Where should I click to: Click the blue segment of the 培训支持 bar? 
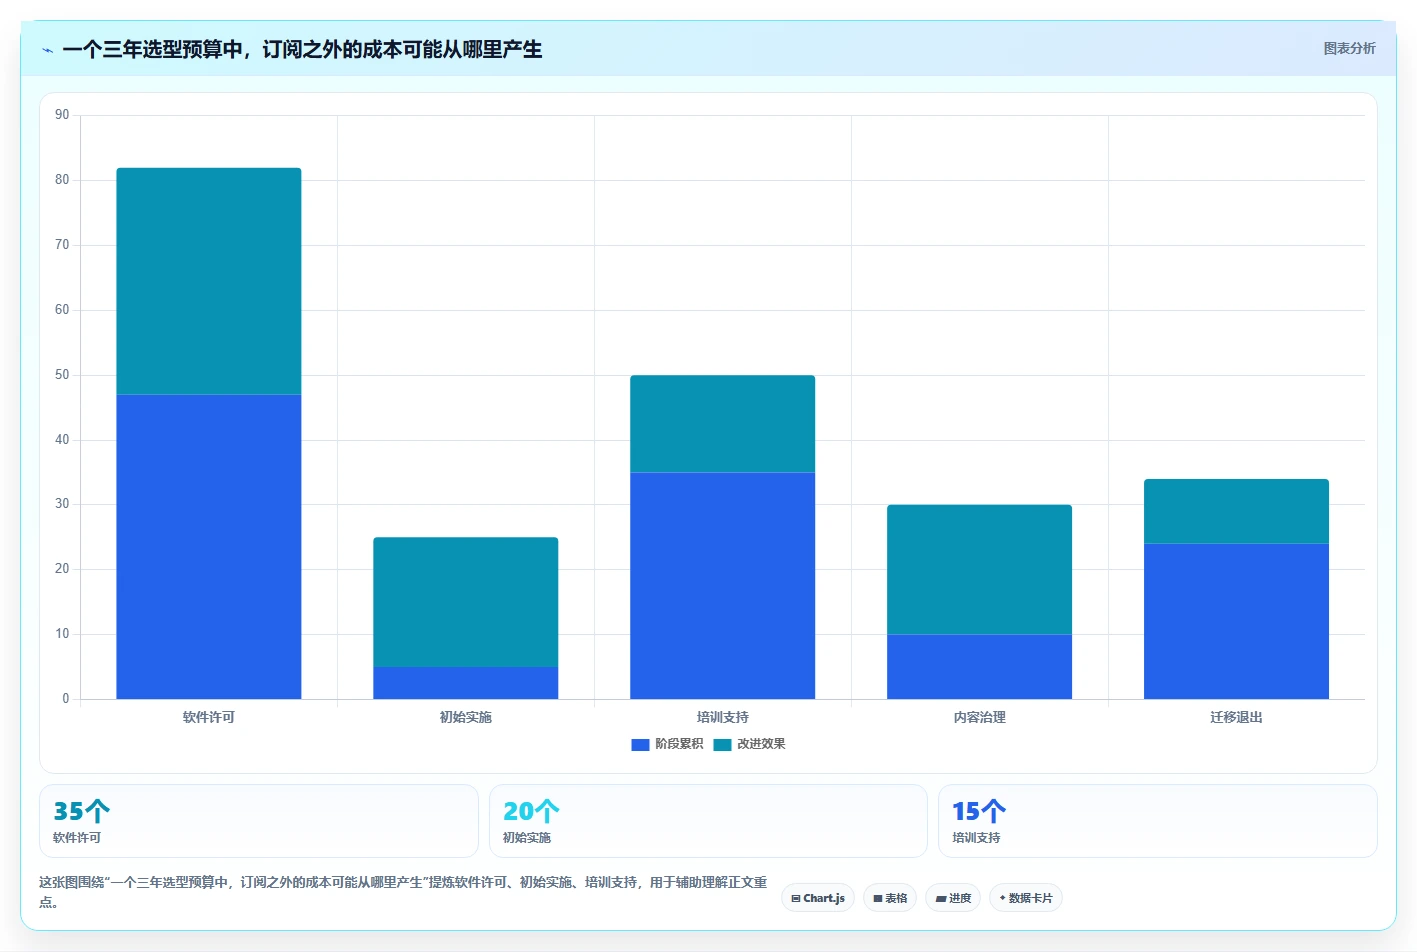(x=723, y=585)
